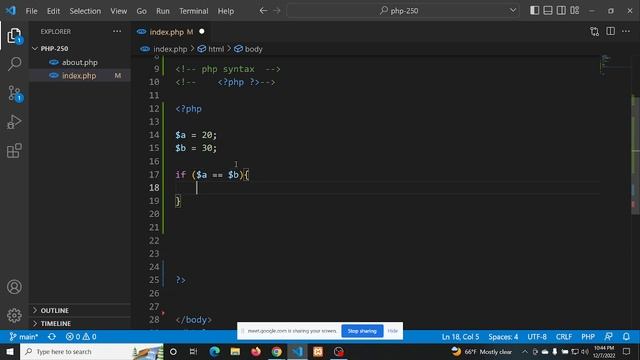The image size is (640, 360).
Task: Click Windows Start button
Action: pos(9,351)
